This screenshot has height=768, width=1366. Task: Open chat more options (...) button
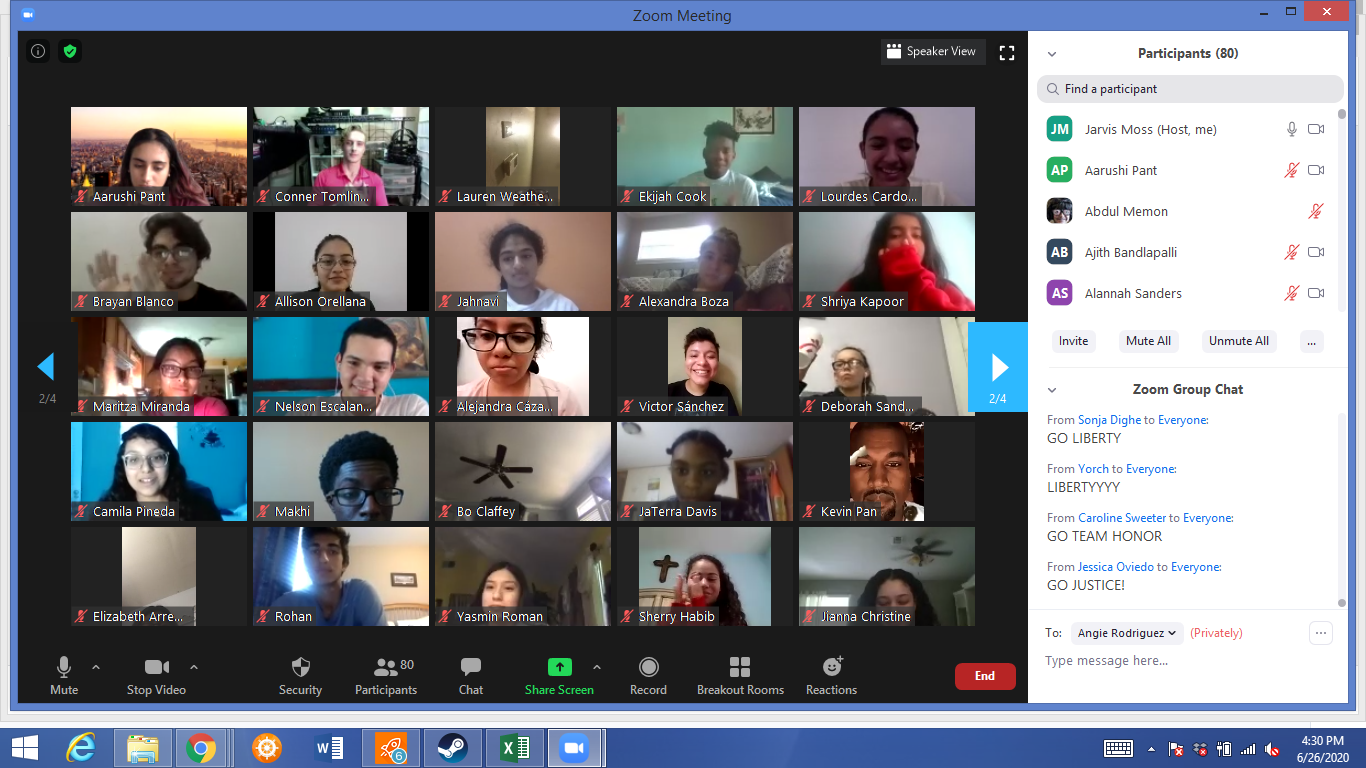[1321, 632]
